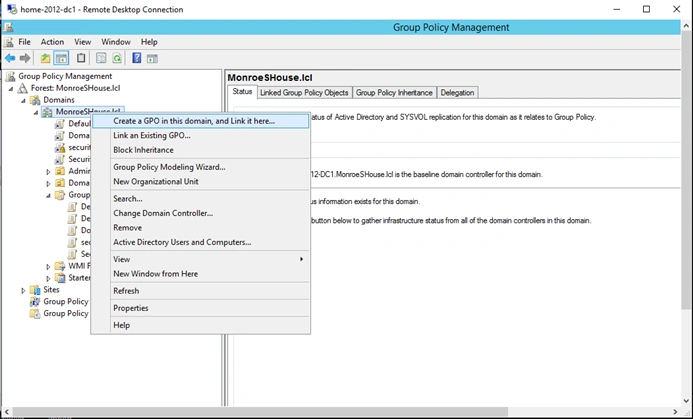
Task: Click the green Refresh toolbar icon
Action: pyautogui.click(x=117, y=58)
